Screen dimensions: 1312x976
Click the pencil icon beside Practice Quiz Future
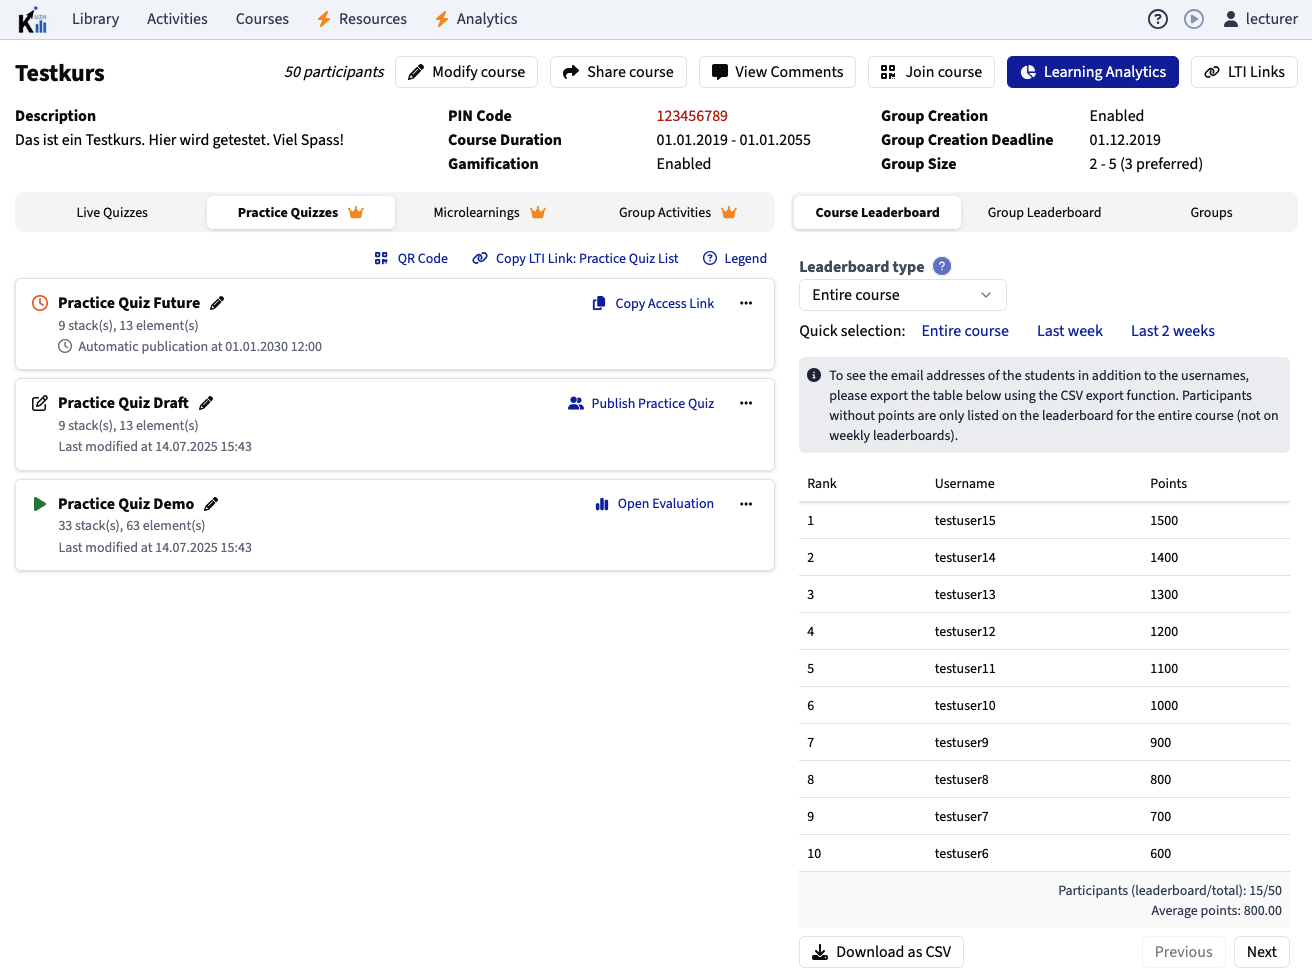click(217, 303)
